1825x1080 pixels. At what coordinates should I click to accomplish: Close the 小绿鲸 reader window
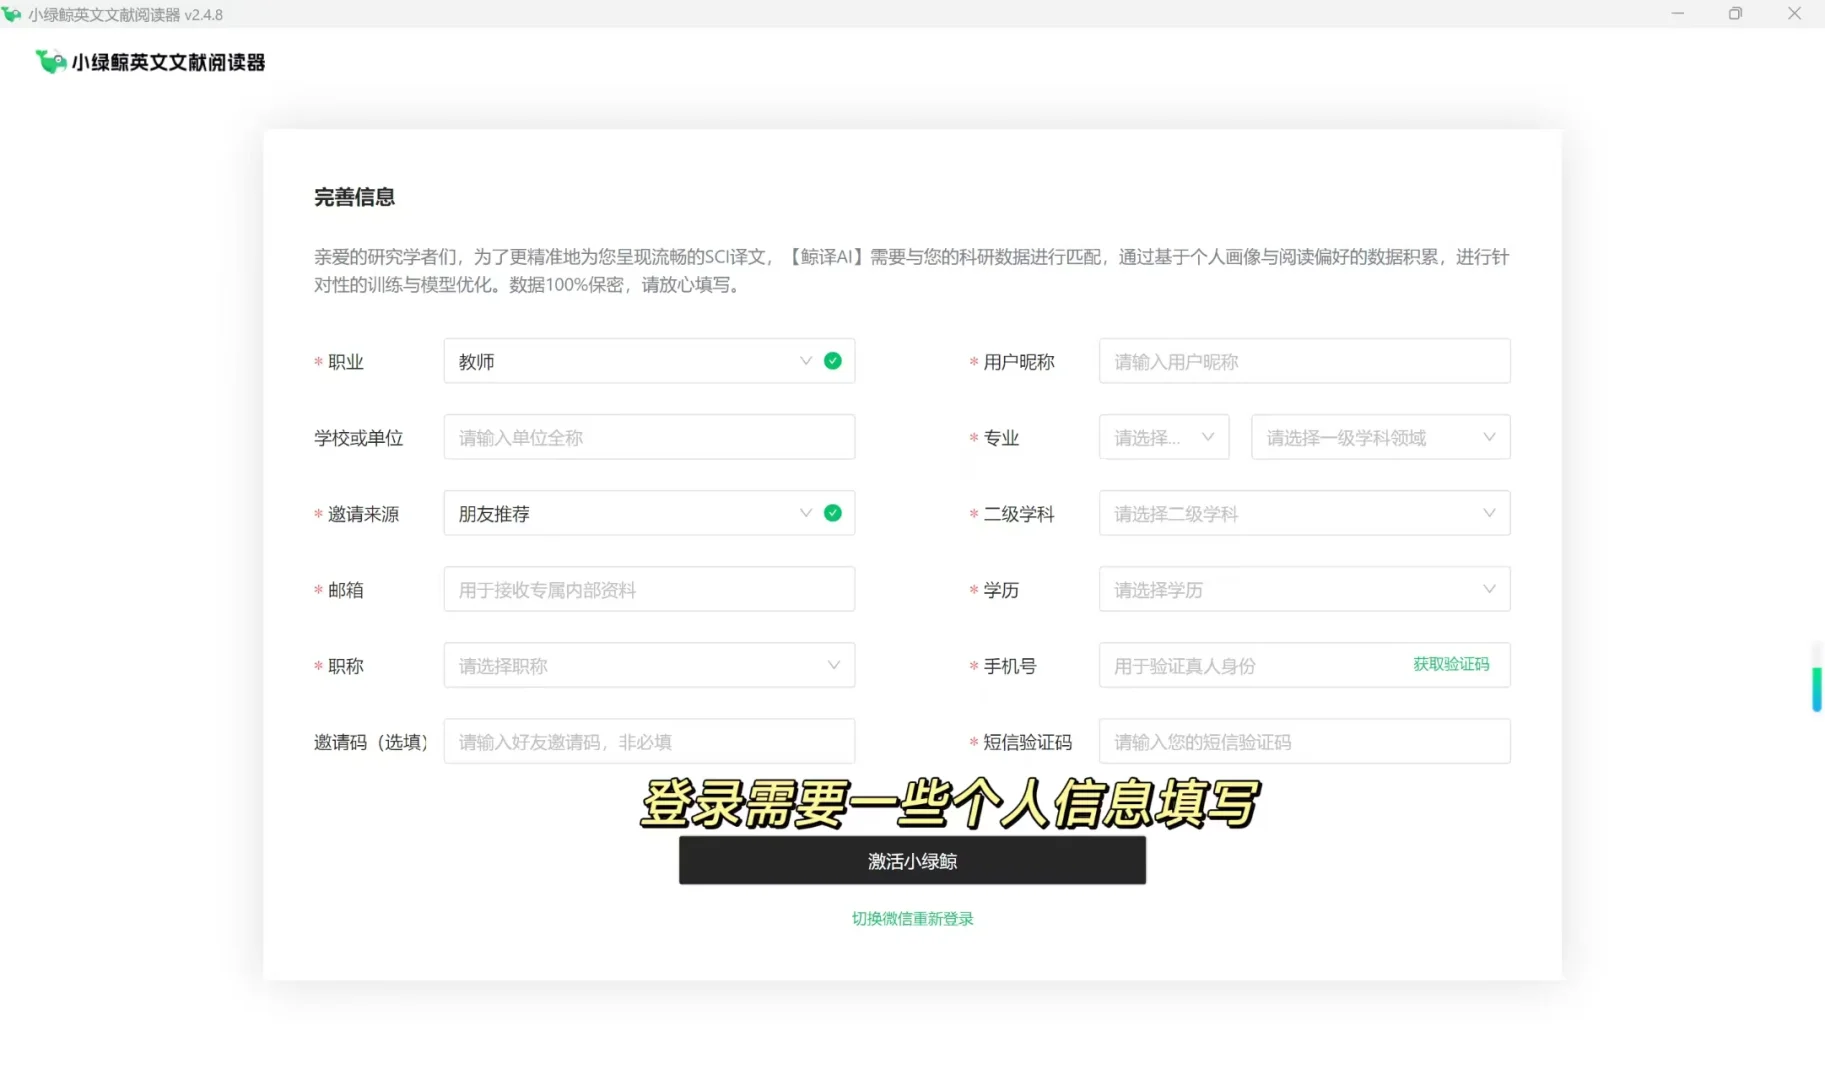[x=1794, y=14]
